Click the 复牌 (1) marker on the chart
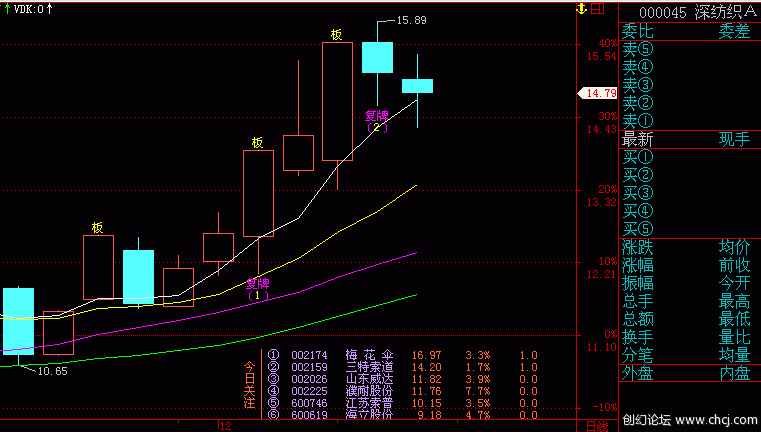The height and width of the screenshot is (432, 761). (x=259, y=289)
